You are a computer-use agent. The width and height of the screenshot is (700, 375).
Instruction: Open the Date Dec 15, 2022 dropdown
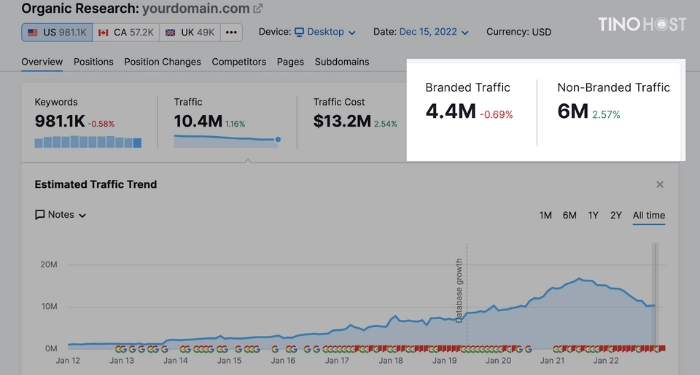click(433, 32)
